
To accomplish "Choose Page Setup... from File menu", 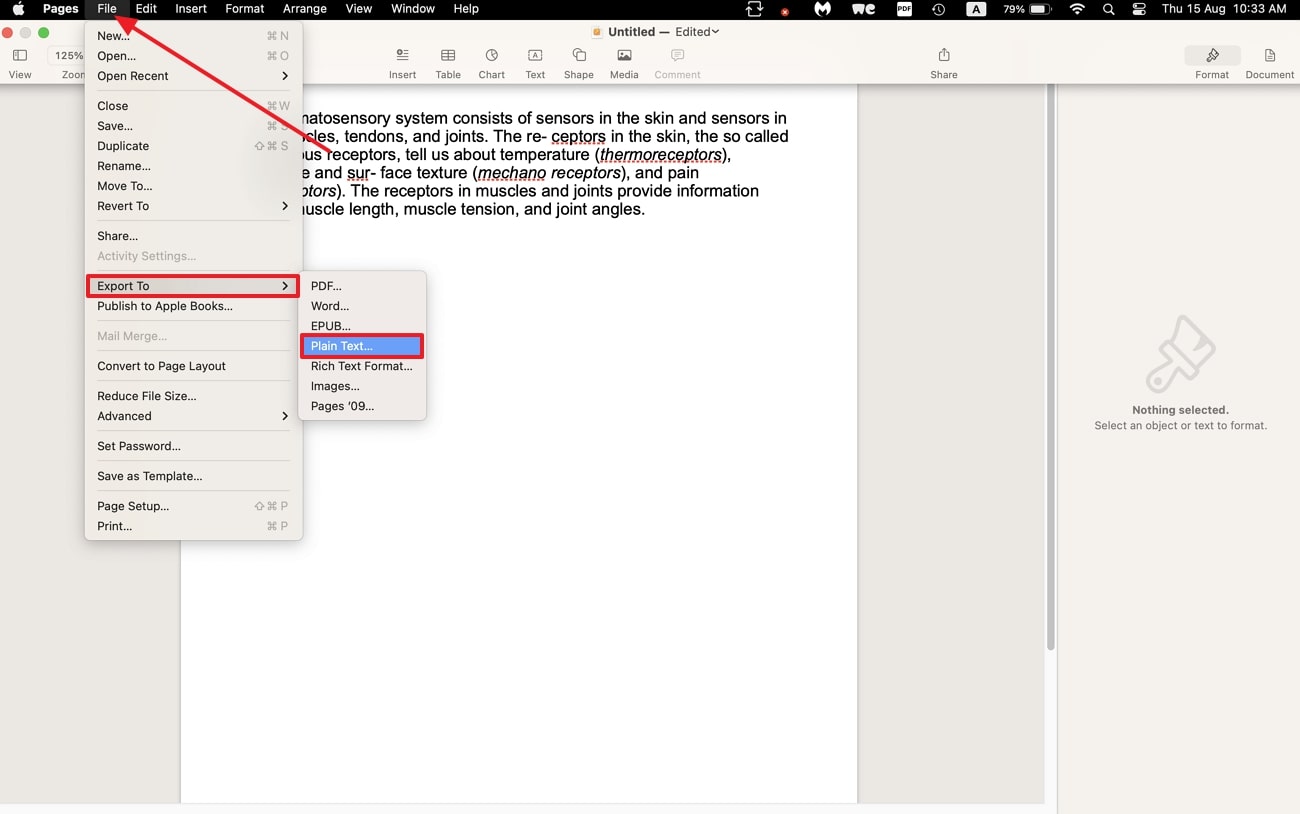I will [x=193, y=506].
